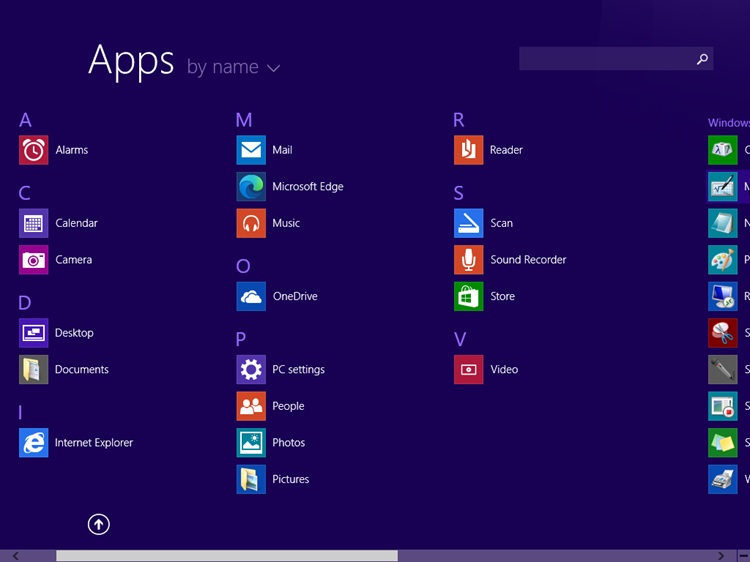Image resolution: width=750 pixels, height=562 pixels.
Task: Open the Store app icon
Action: point(469,297)
